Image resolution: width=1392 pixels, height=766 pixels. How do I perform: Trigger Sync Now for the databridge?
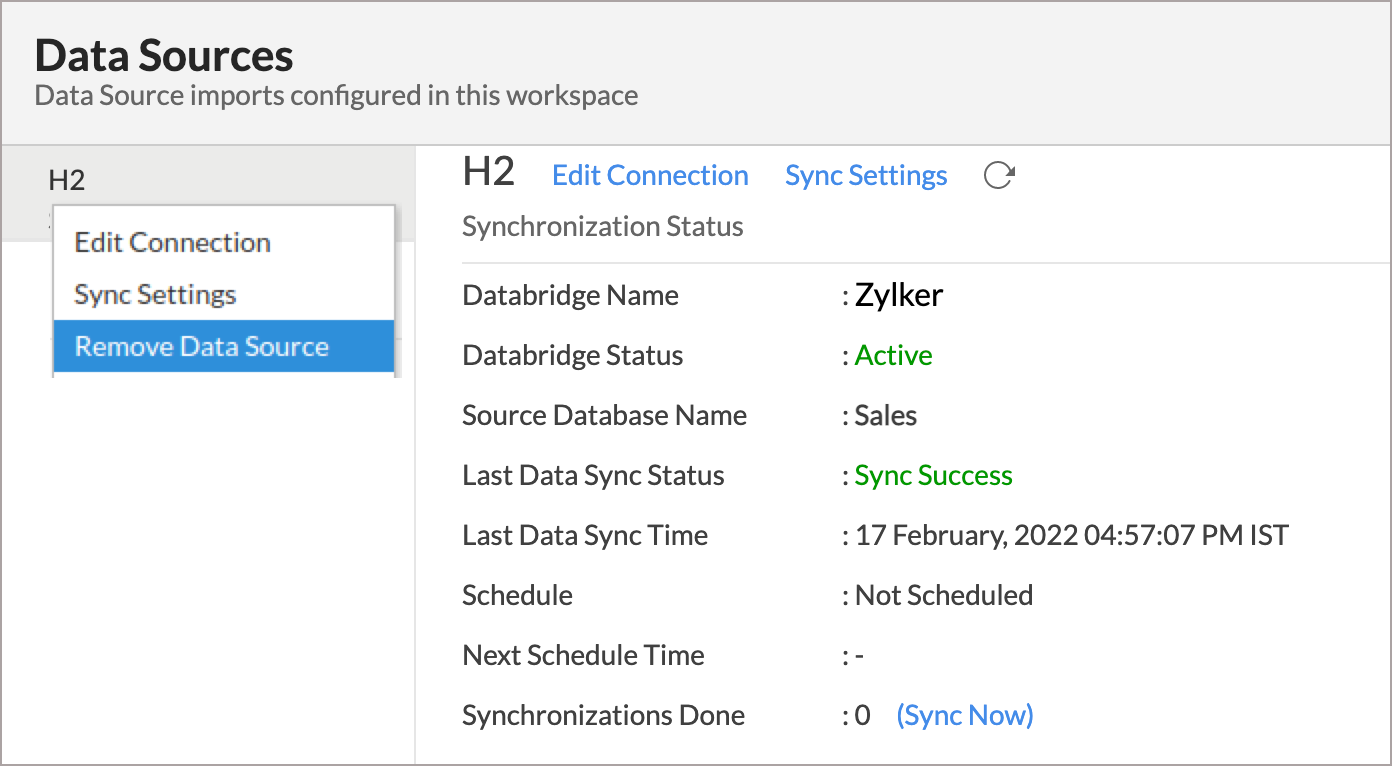pos(964,714)
